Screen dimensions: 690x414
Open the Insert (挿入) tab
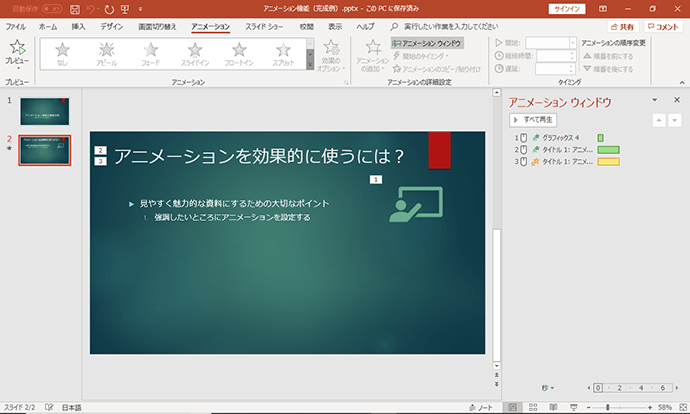click(78, 26)
